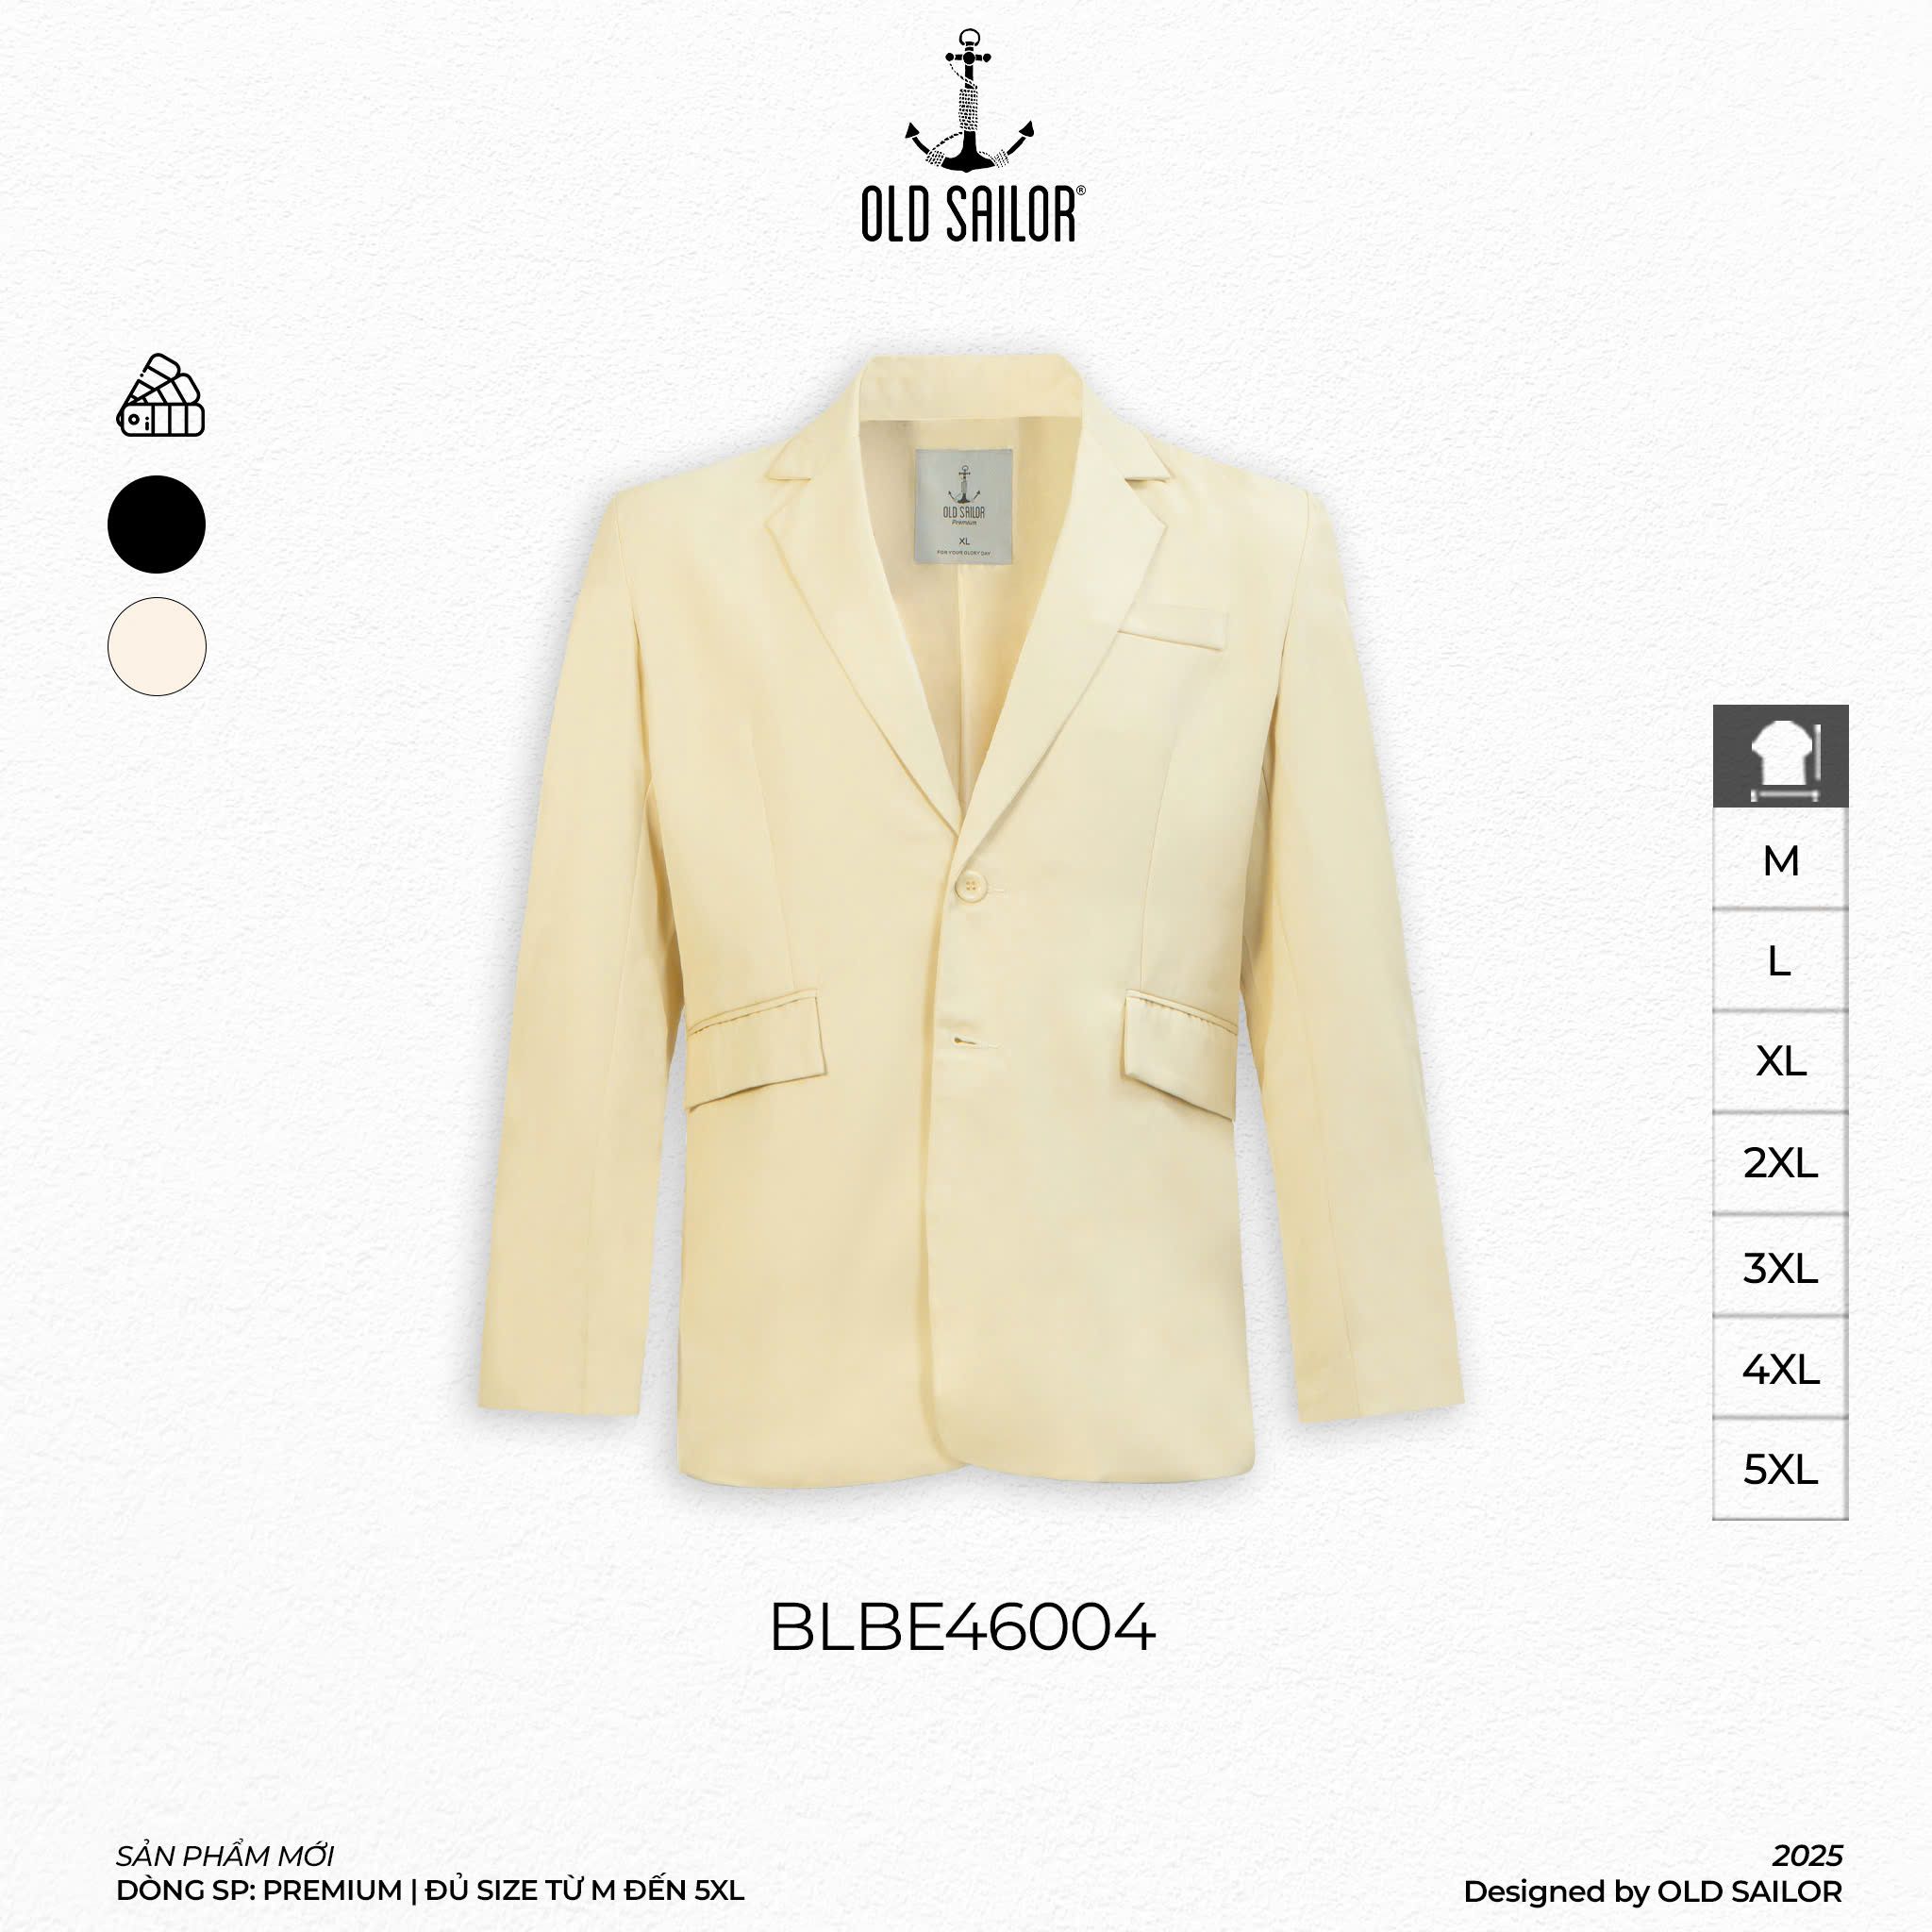Choose size L
Image resolution: width=1932 pixels, height=1932 pixels.
tap(1780, 961)
